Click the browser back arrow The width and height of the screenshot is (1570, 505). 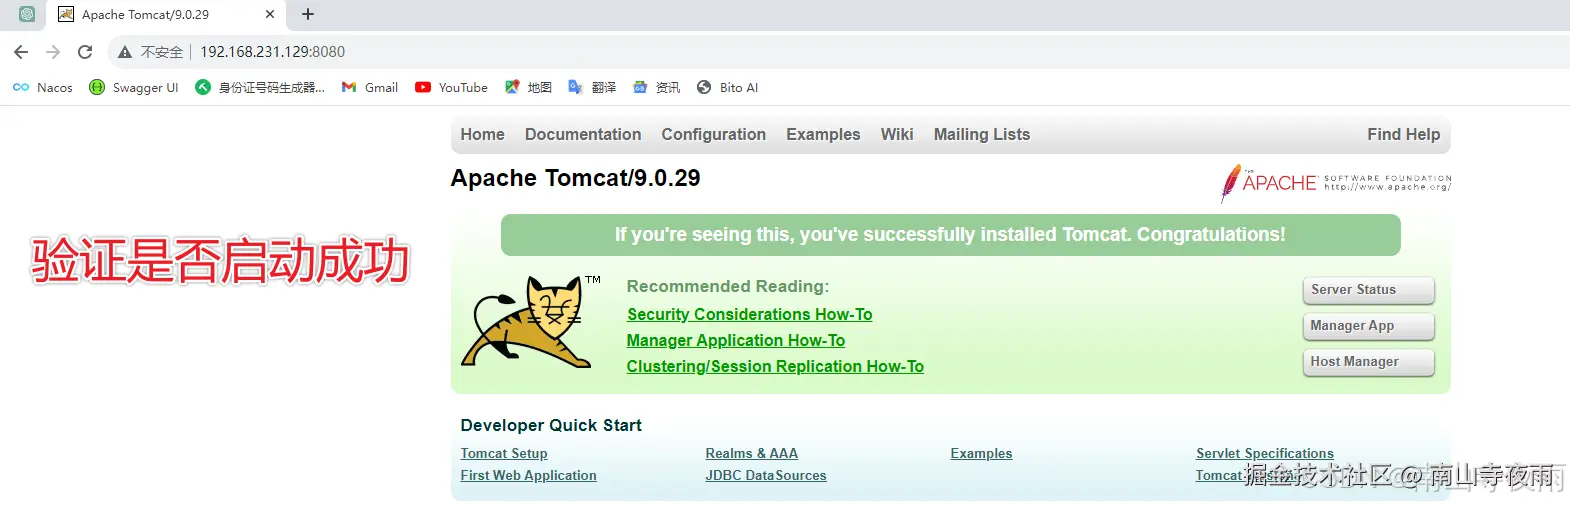(x=21, y=52)
